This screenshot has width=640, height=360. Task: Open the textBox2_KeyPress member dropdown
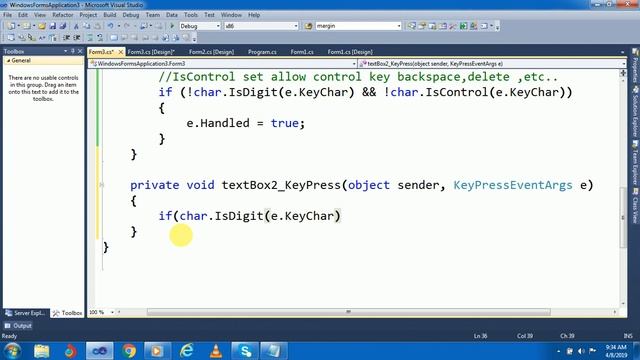point(623,64)
